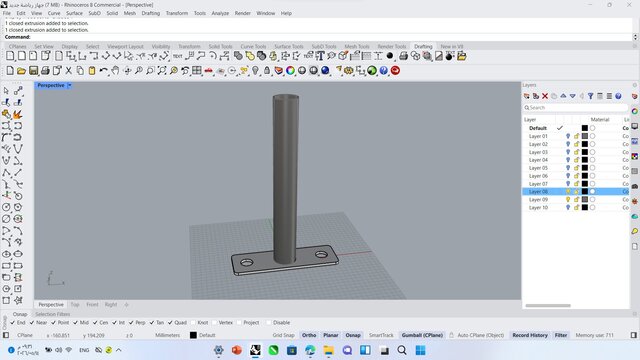This screenshot has width=640, height=360.
Task: Open the File menu
Action: point(7,13)
